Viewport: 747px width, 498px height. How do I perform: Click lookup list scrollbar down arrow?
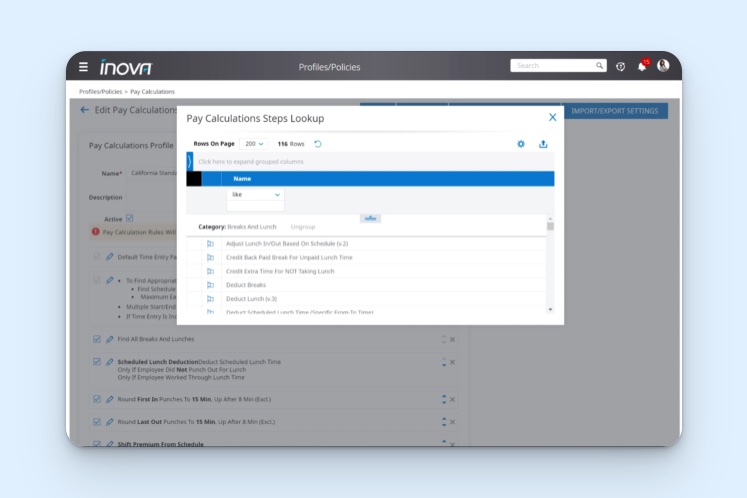(550, 310)
